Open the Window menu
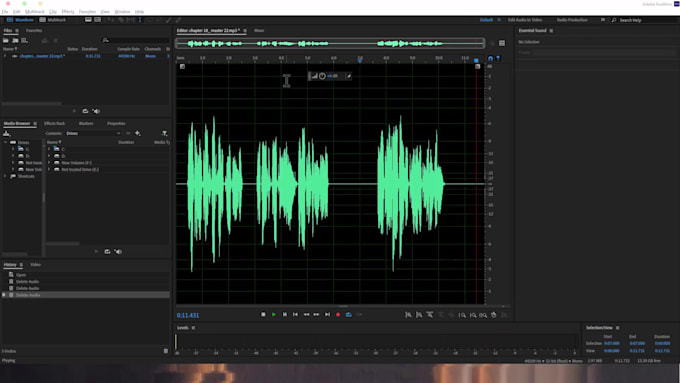The width and height of the screenshot is (680, 383). point(122,12)
